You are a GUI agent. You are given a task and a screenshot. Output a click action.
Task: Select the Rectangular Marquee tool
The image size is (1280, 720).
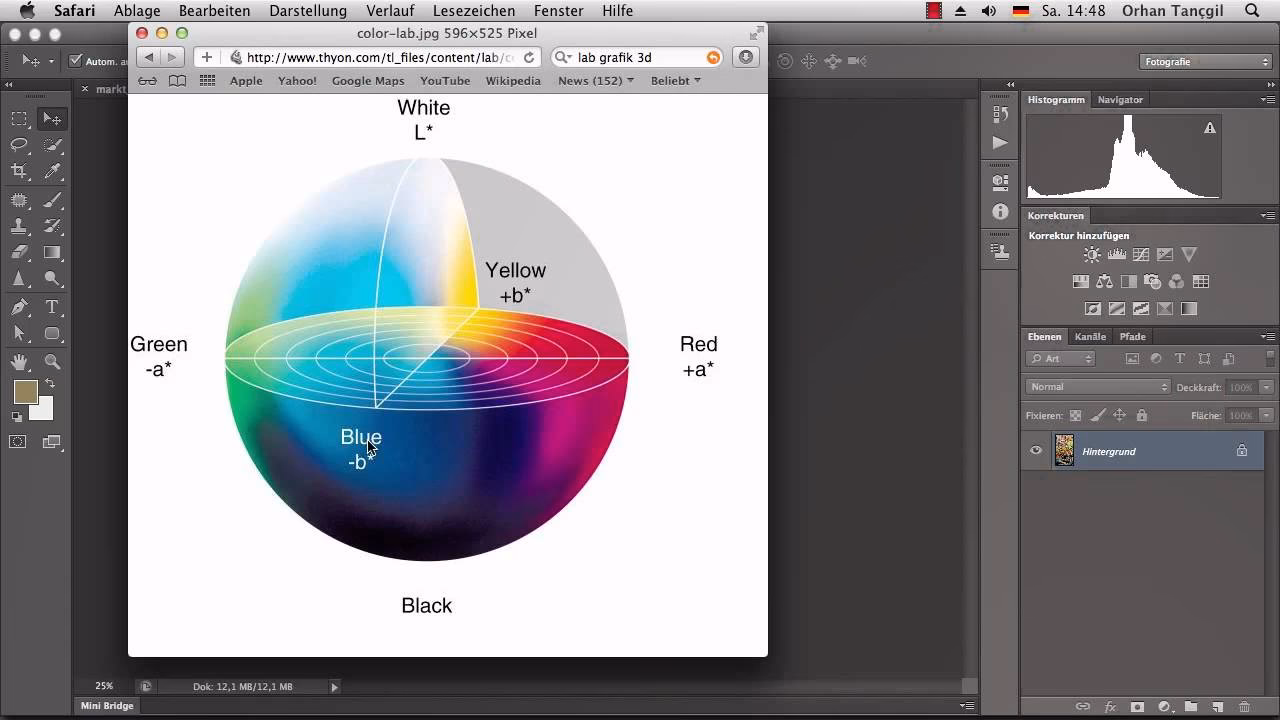pyautogui.click(x=19, y=119)
